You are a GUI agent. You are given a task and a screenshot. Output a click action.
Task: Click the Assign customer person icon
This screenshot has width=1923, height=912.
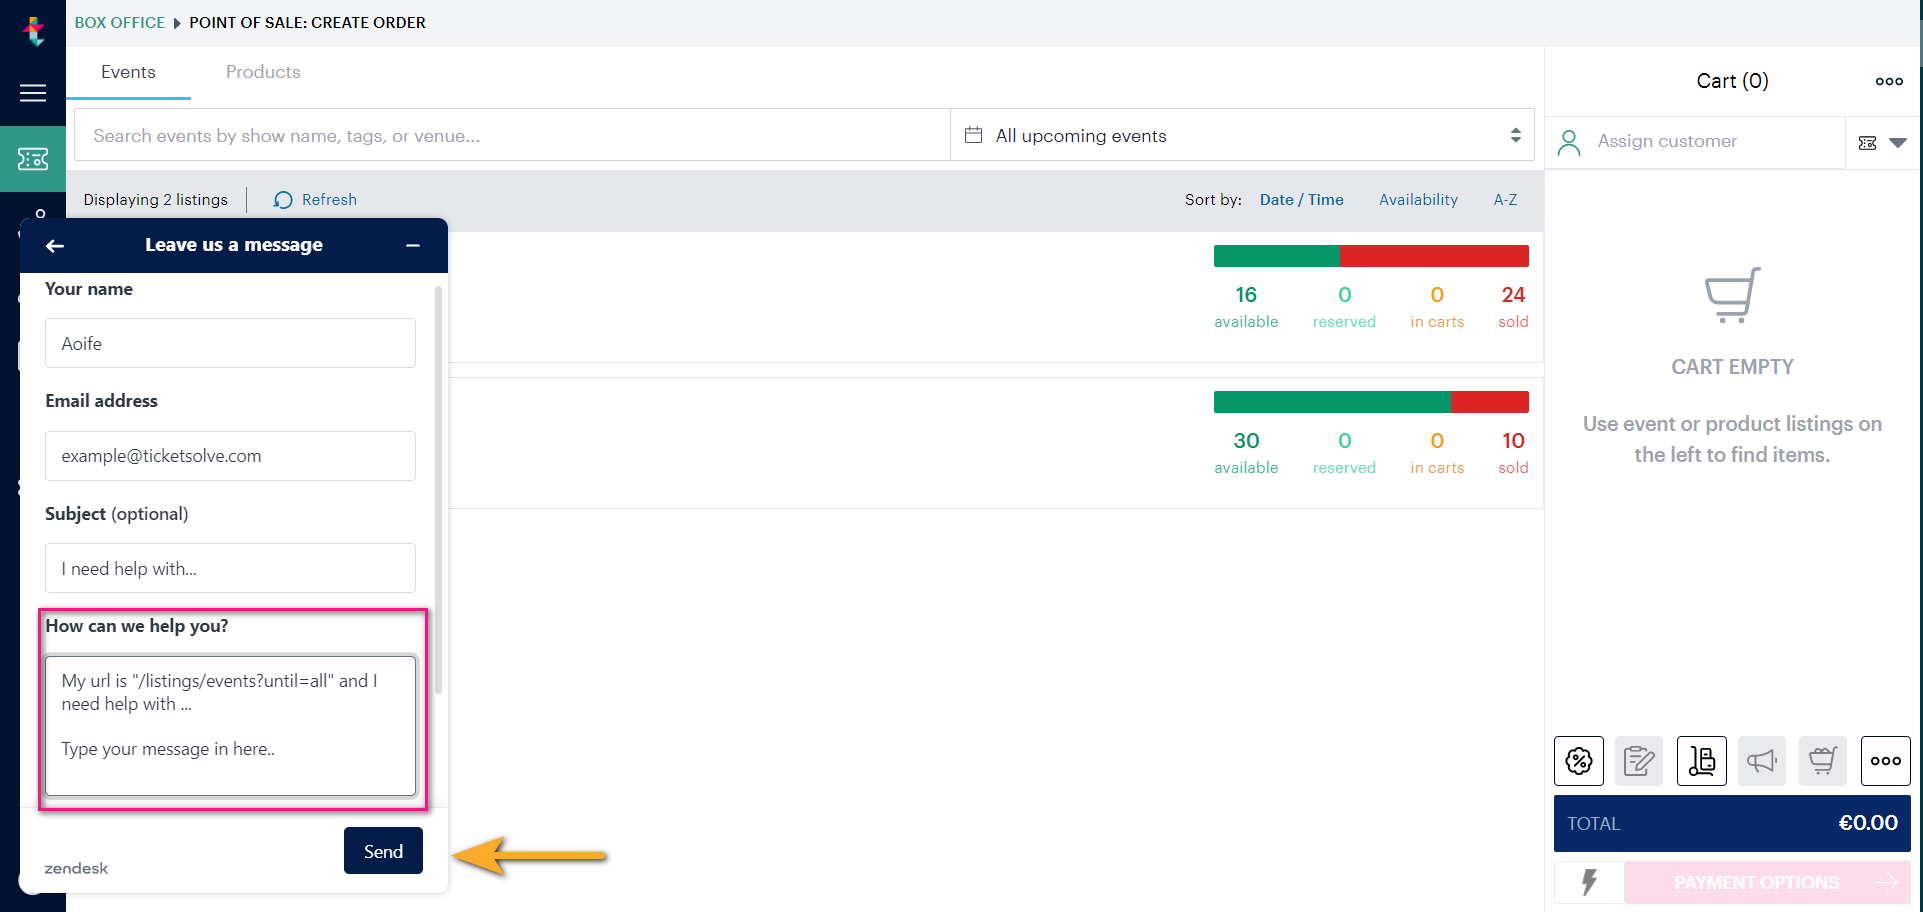coord(1569,143)
